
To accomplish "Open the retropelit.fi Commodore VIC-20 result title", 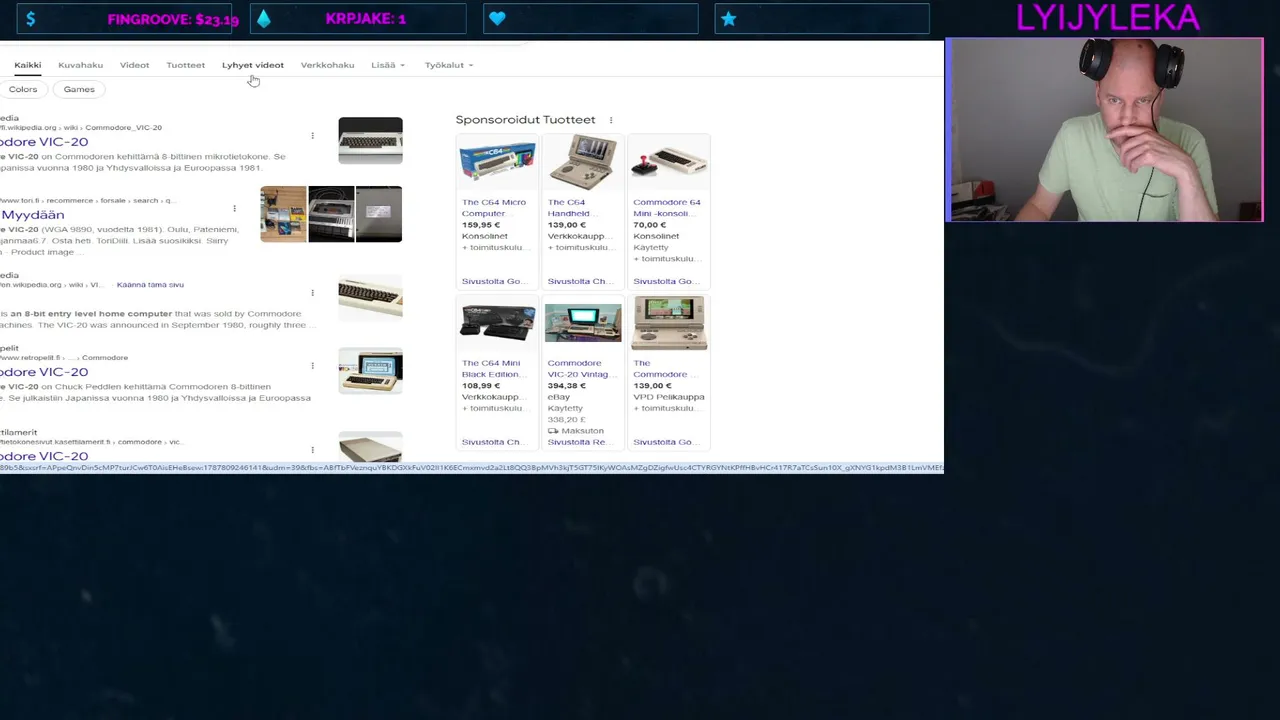I will [44, 372].
